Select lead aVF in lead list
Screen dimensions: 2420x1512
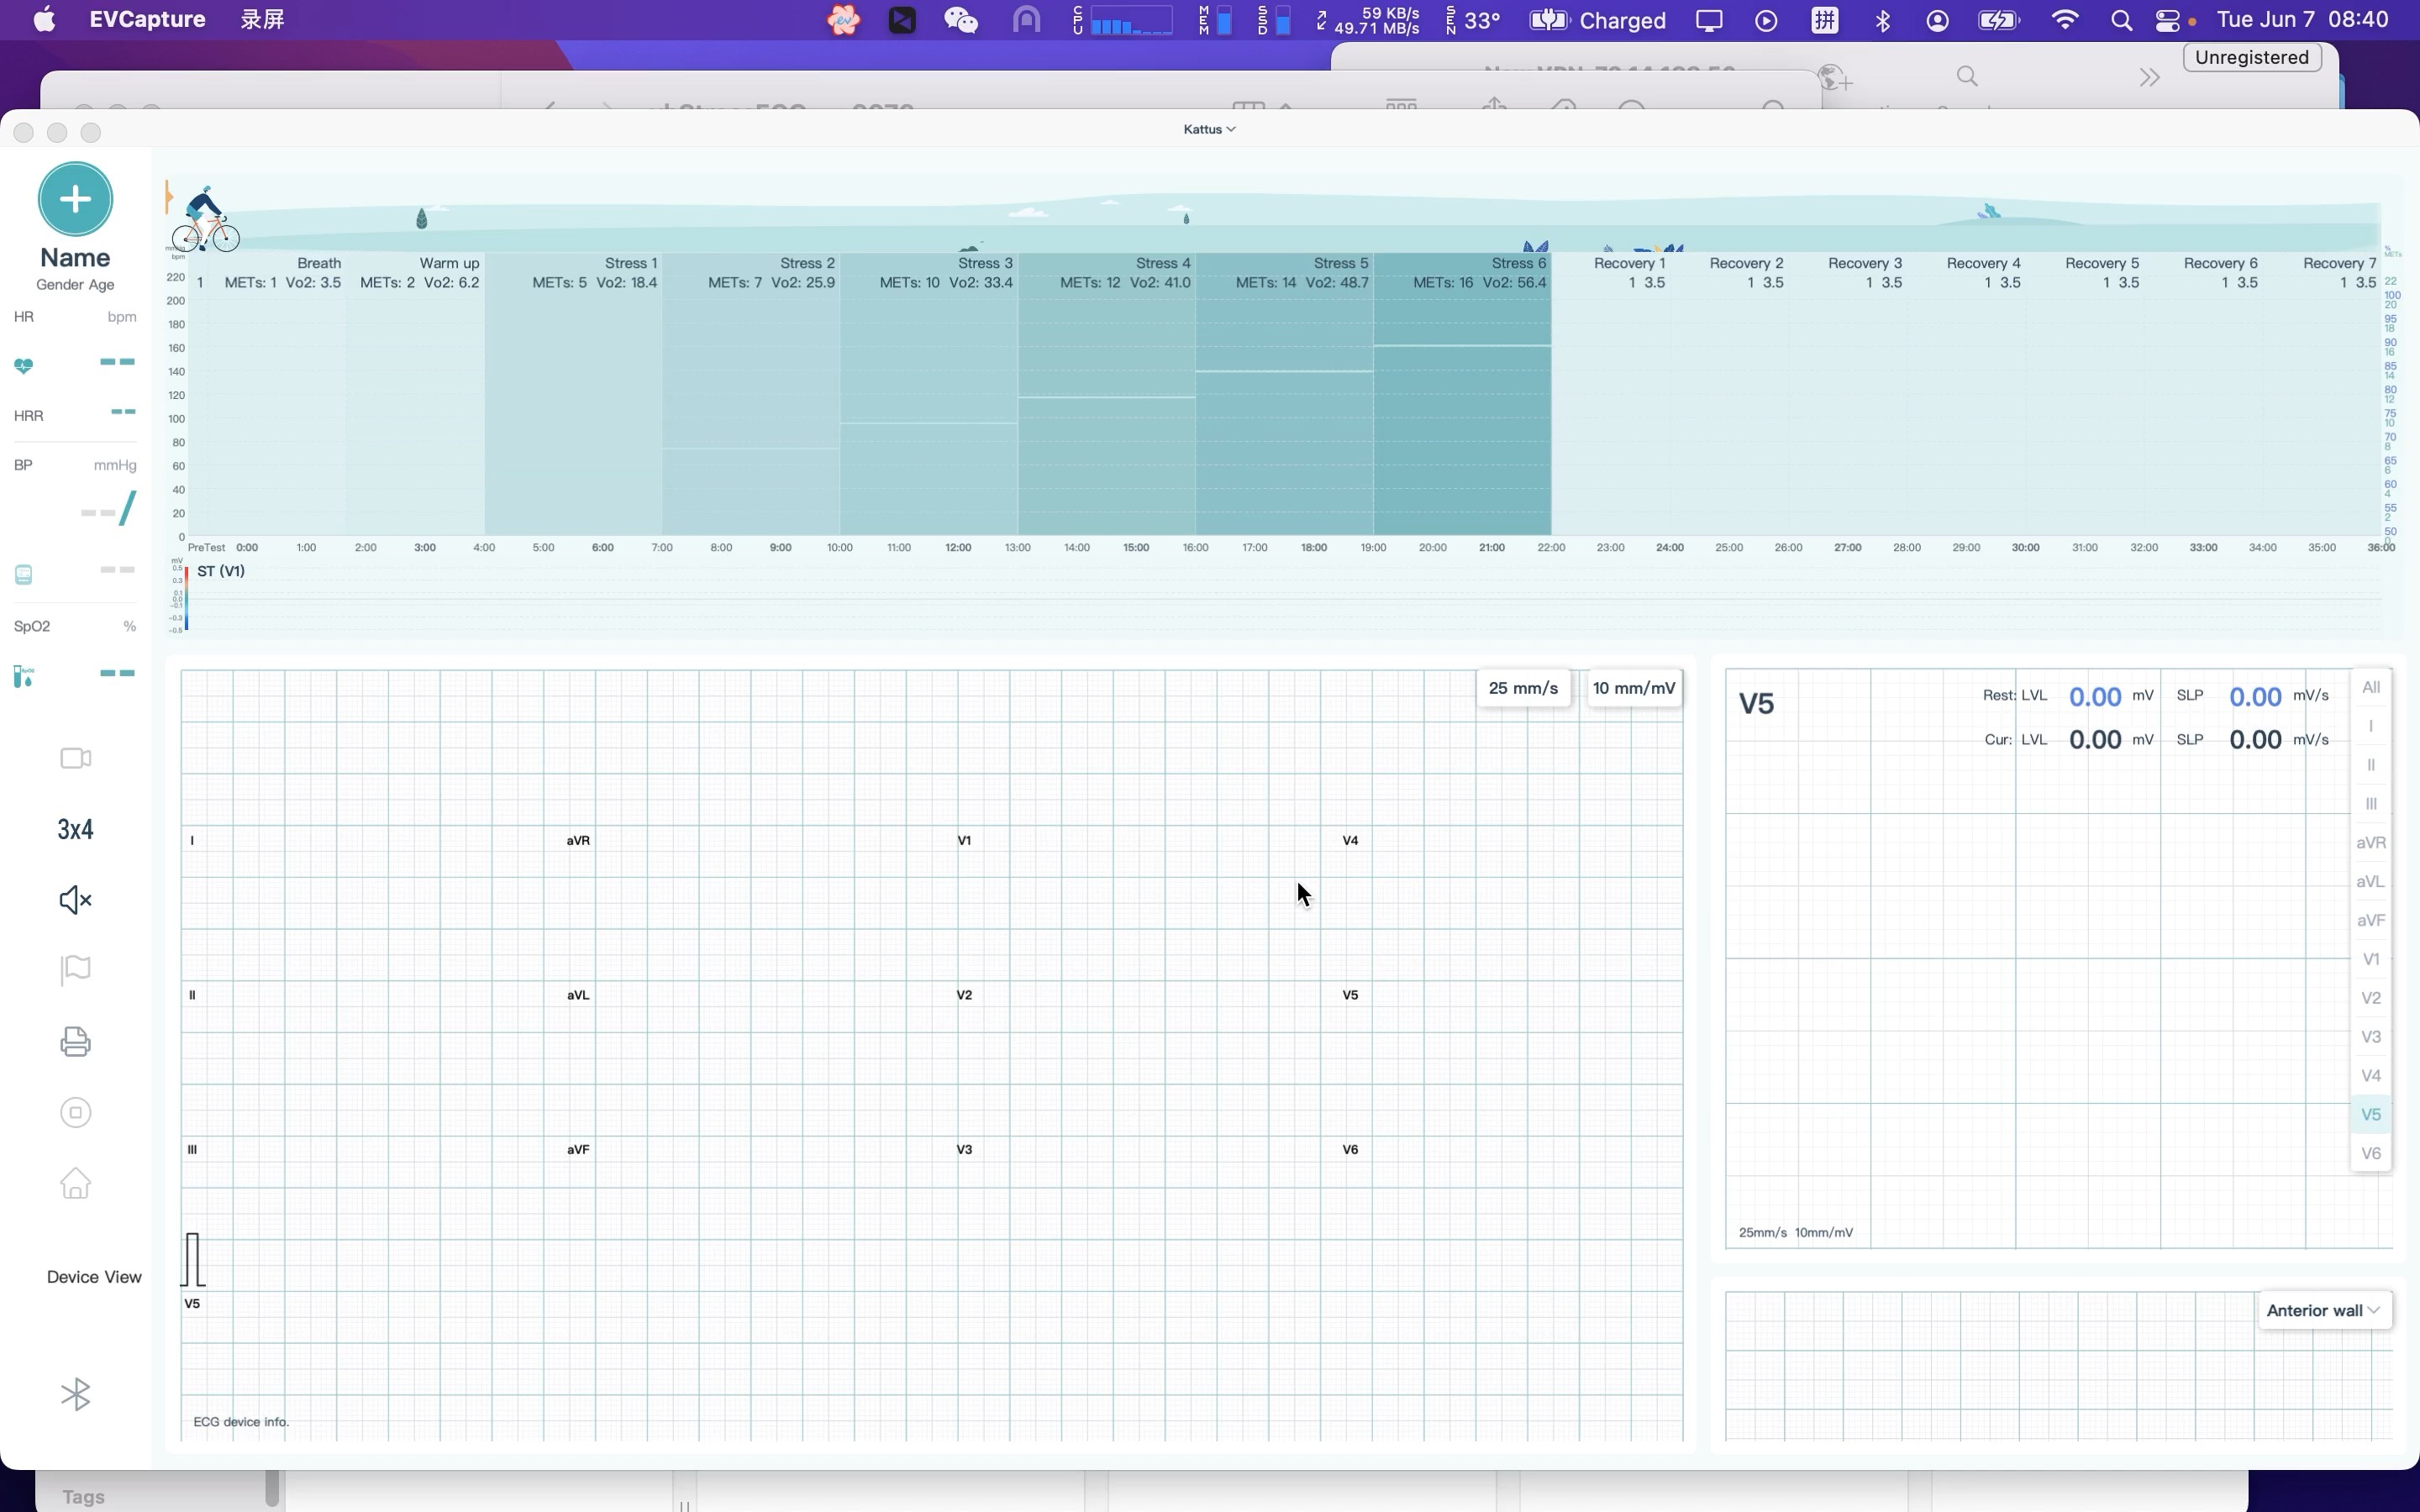coord(2371,920)
